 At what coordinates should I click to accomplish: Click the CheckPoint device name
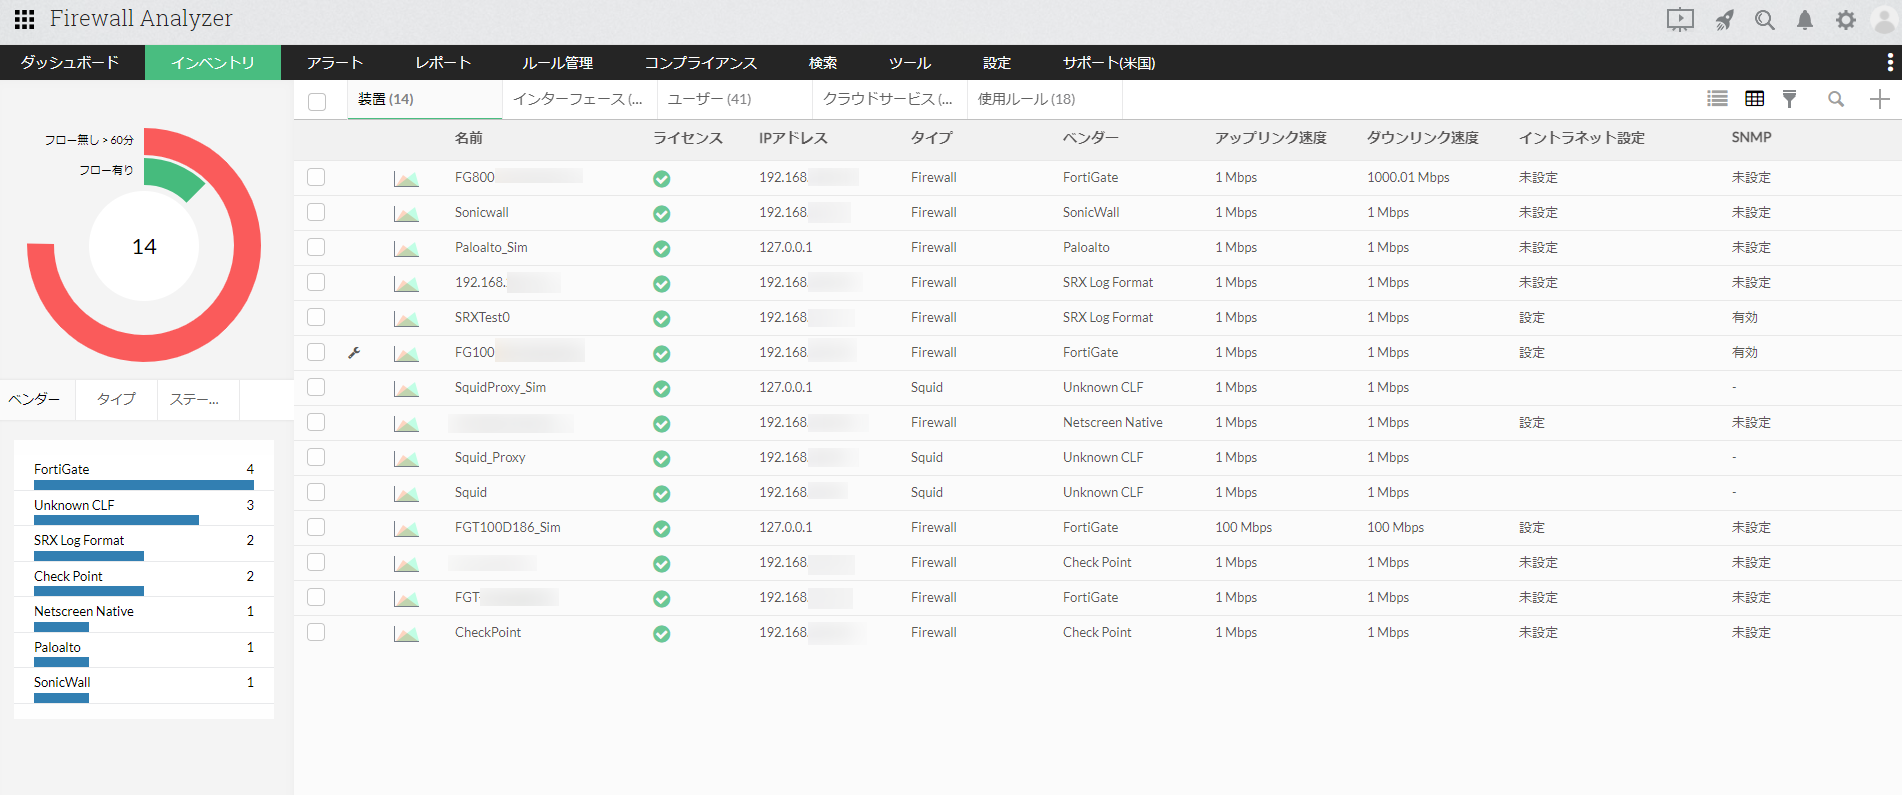click(488, 632)
